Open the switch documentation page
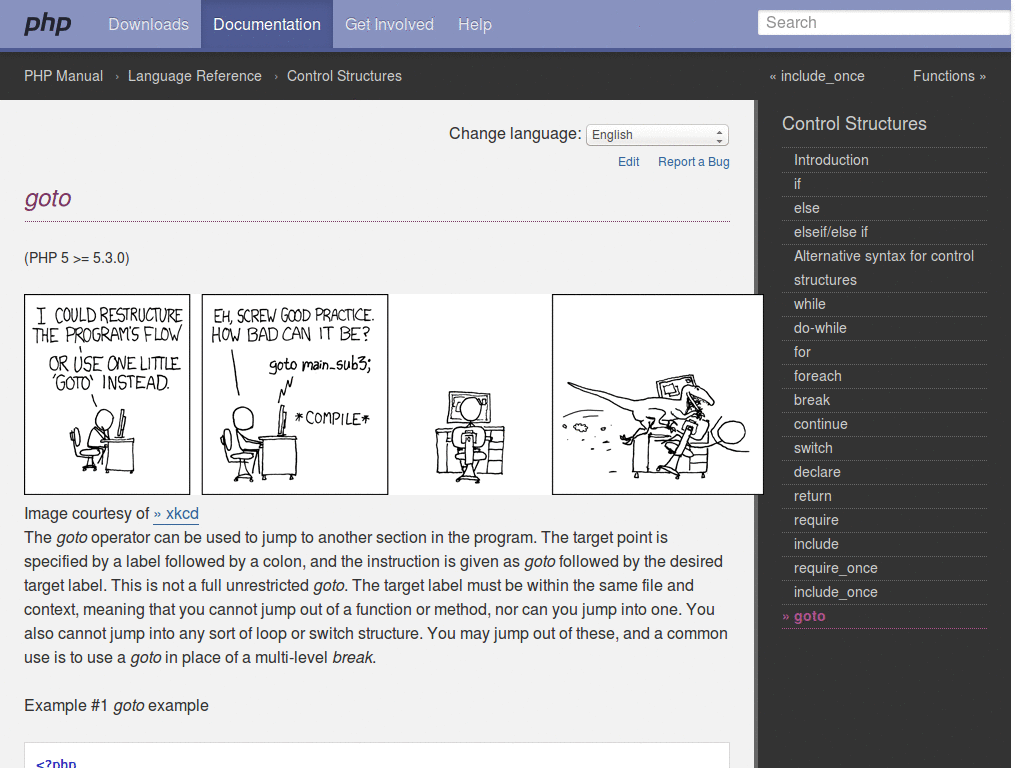Screen dimensions: 1024x768 [x=813, y=448]
